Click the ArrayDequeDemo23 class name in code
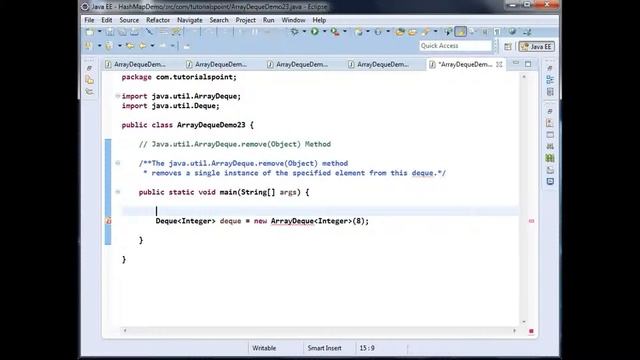This screenshot has height=360, width=640. (211, 125)
